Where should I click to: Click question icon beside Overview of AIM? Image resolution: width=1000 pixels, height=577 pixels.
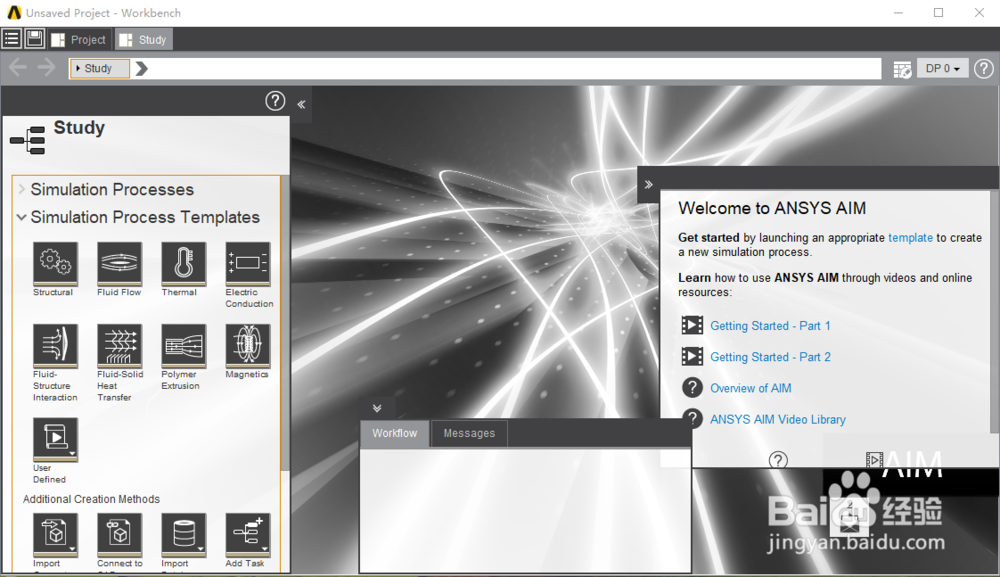[692, 388]
